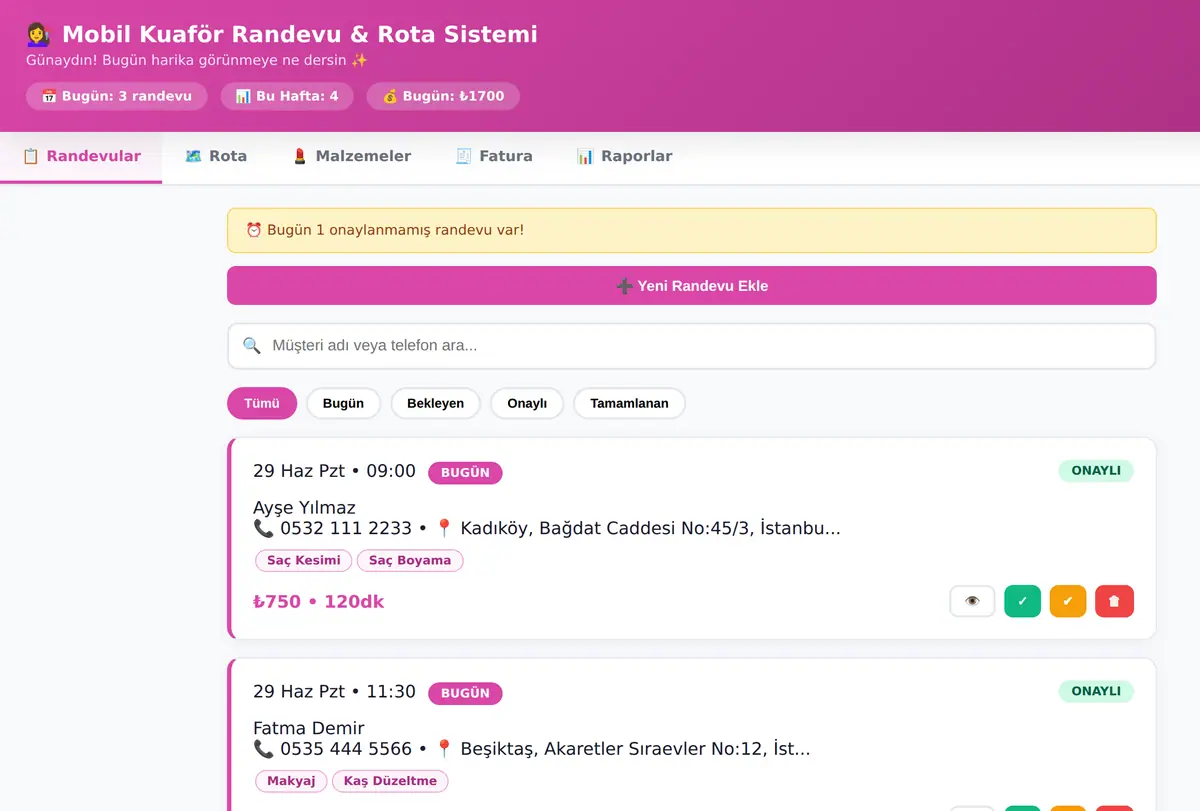This screenshot has height=811, width=1200.
Task: Click BUGÜN badge on 11:30 appointment
Action: [465, 693]
